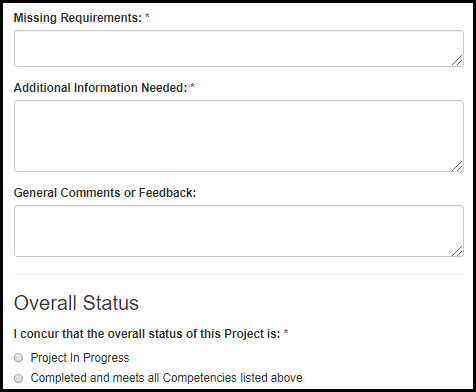The width and height of the screenshot is (476, 392).
Task: Click the 'Additional Information Needed:' label
Action: click(x=100, y=88)
